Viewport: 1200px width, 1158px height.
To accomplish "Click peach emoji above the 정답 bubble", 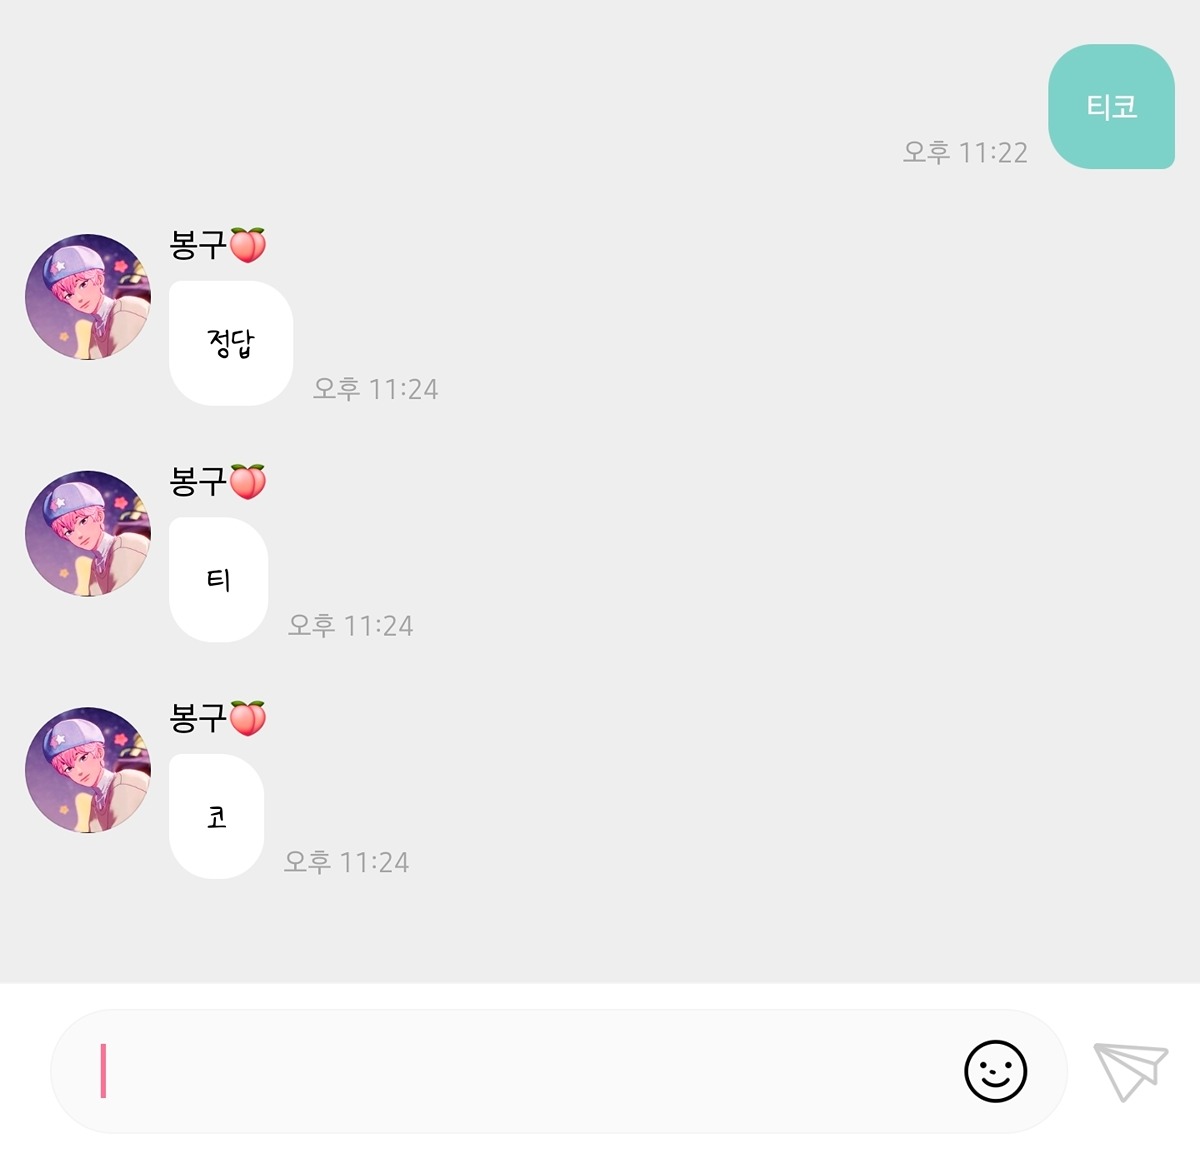I will pyautogui.click(x=248, y=244).
